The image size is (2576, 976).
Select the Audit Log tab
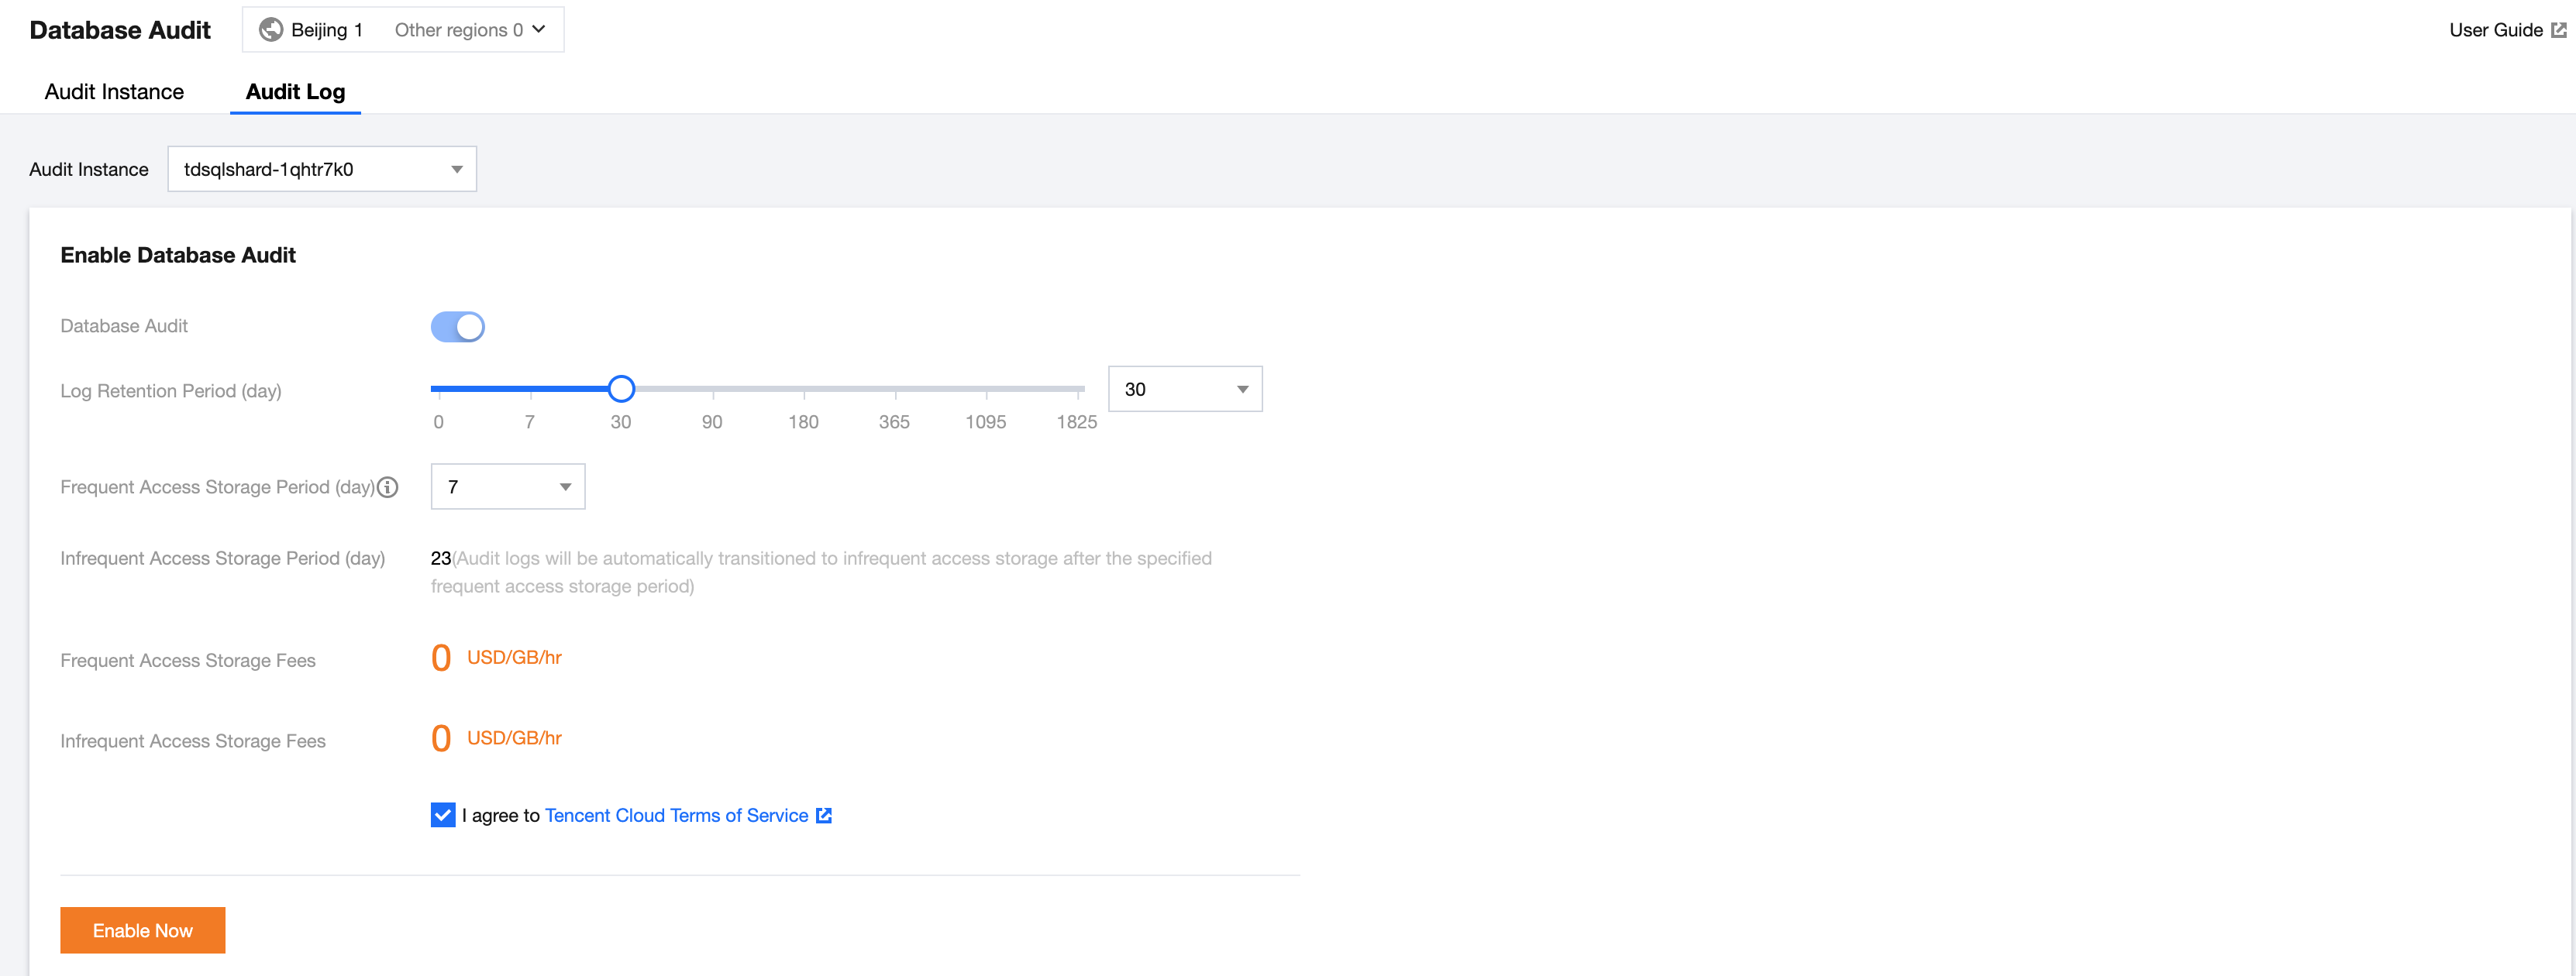[x=295, y=92]
